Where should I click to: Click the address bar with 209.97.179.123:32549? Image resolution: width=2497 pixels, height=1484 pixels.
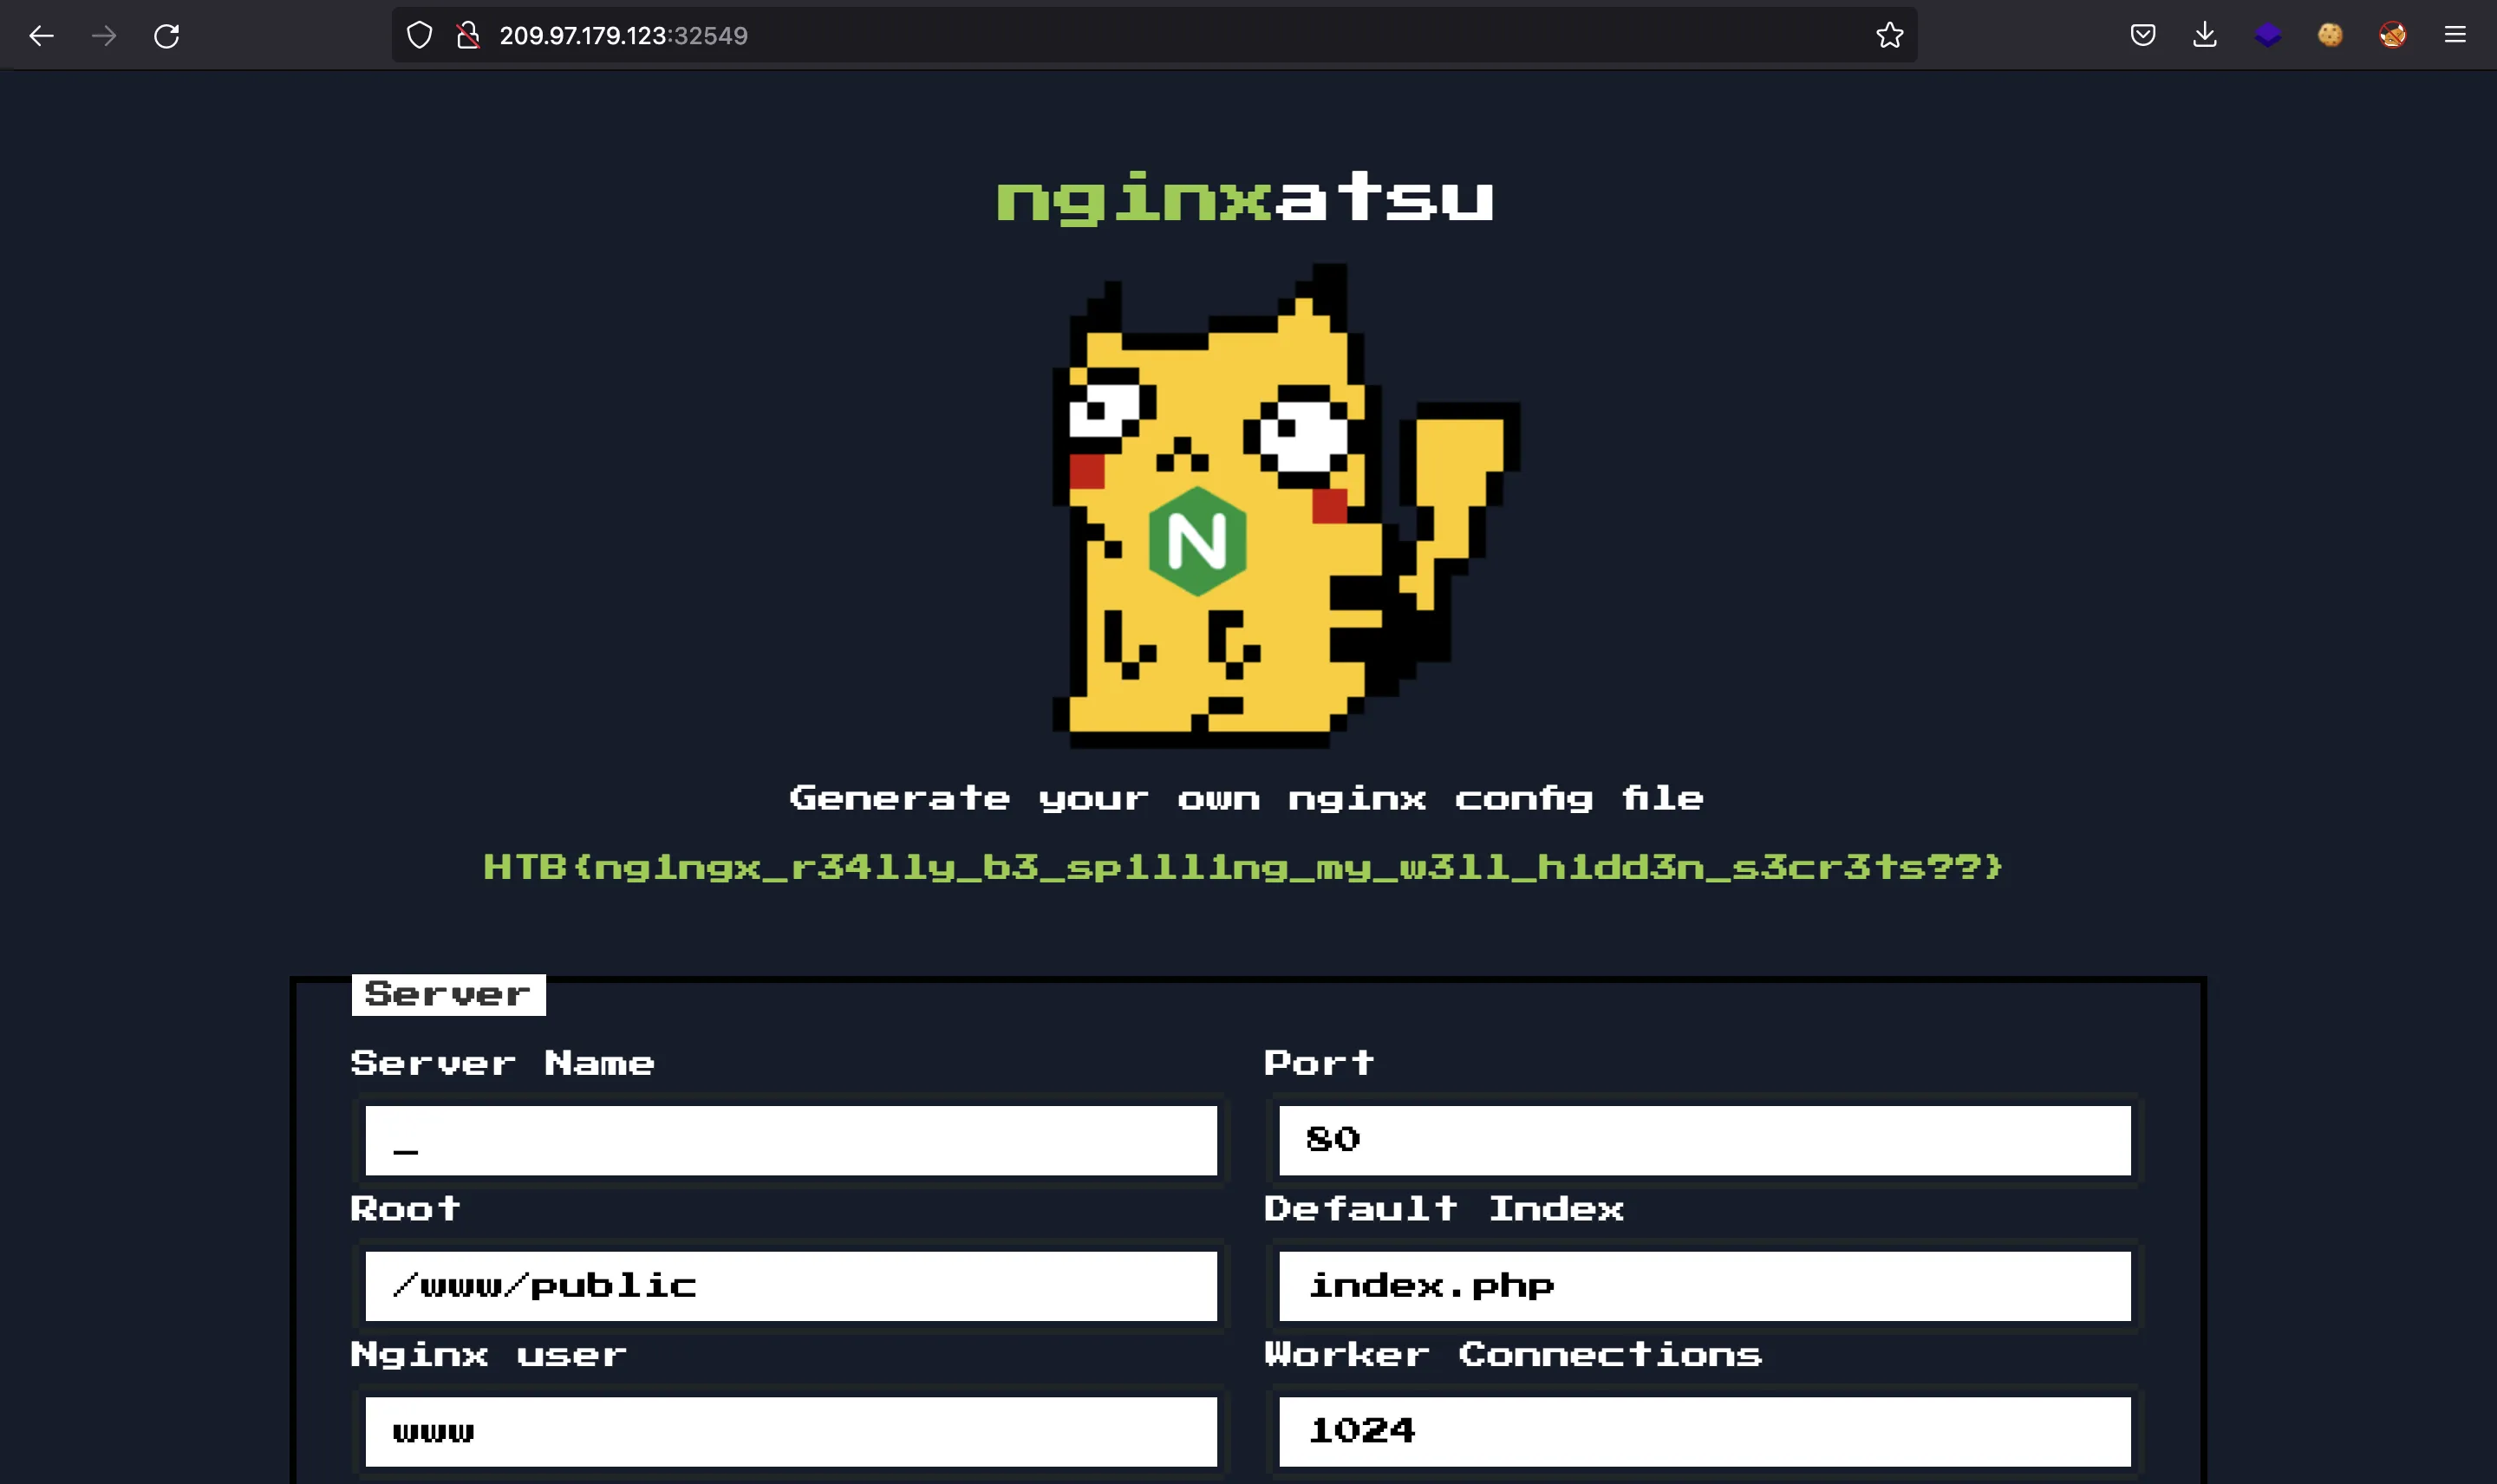(1153, 36)
